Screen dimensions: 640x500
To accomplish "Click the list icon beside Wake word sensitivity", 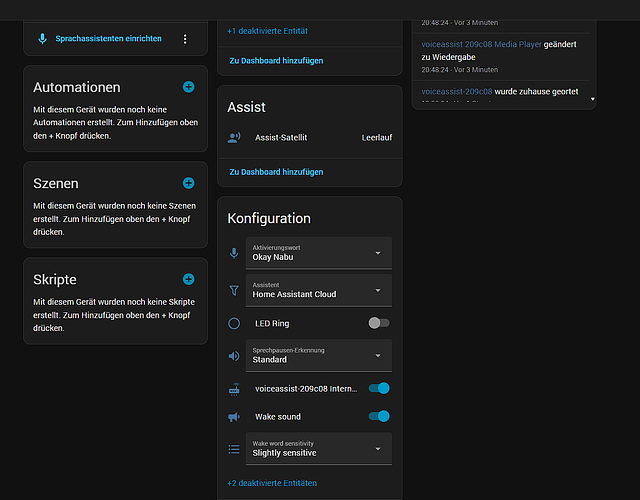I will (x=234, y=449).
